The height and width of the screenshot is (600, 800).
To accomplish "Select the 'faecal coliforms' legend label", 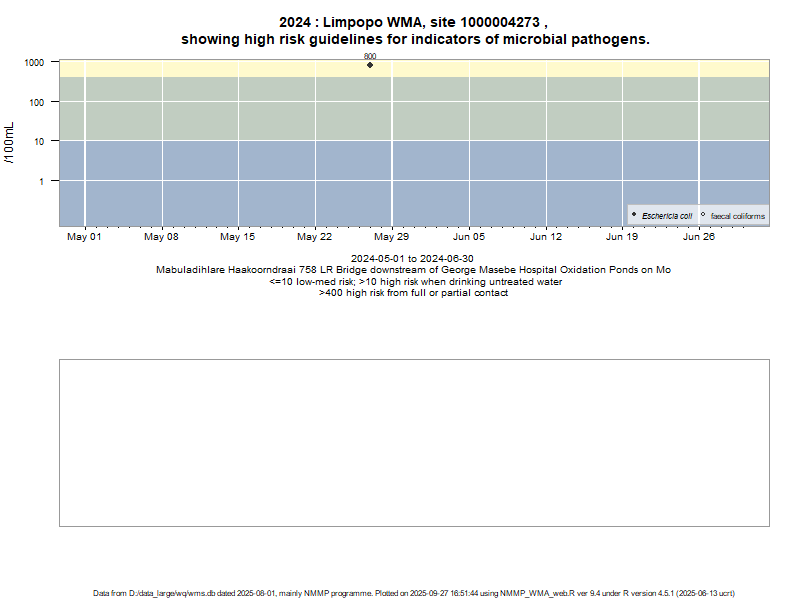I will tap(737, 216).
